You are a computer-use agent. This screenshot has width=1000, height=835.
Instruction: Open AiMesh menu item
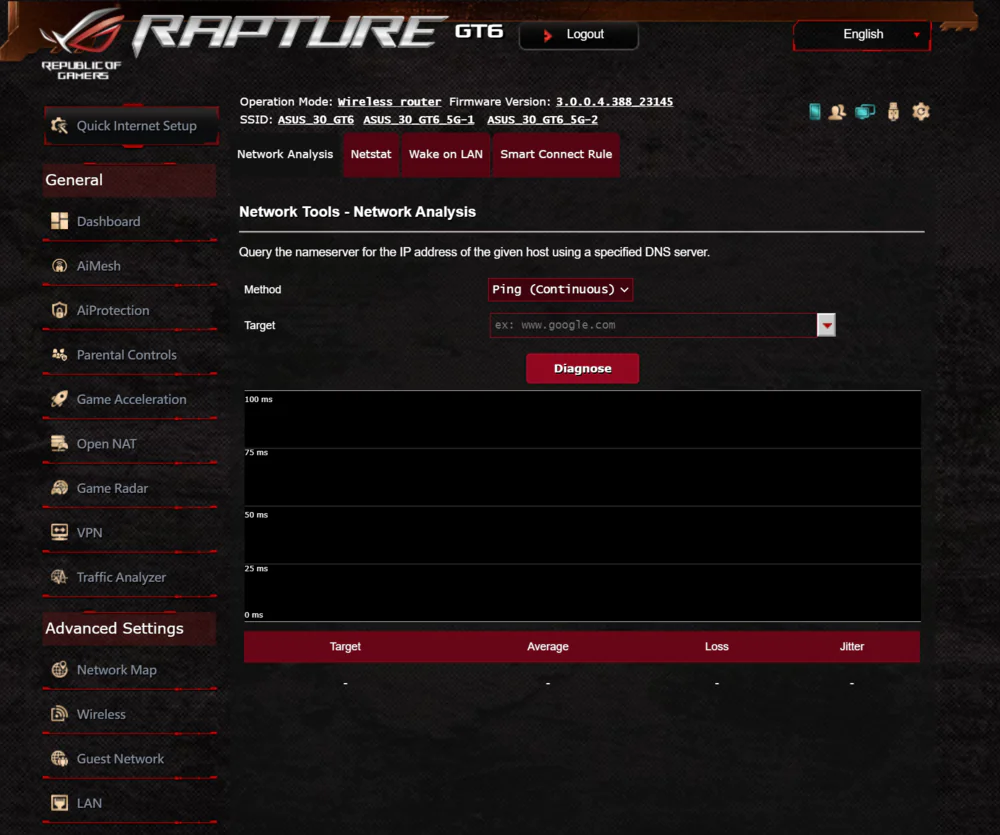click(x=130, y=266)
